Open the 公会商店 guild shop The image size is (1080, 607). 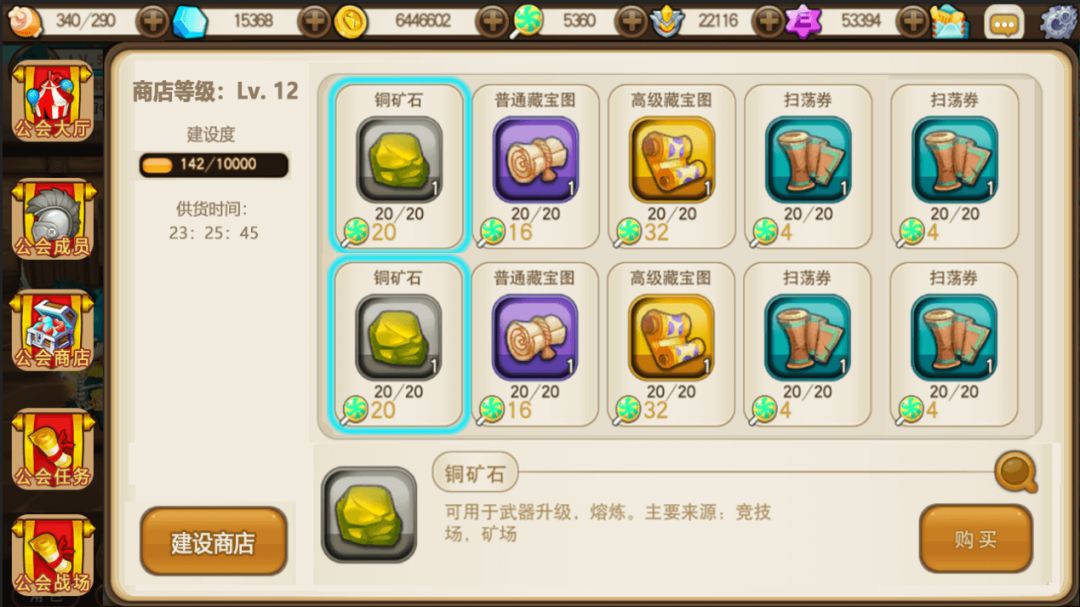(x=52, y=331)
